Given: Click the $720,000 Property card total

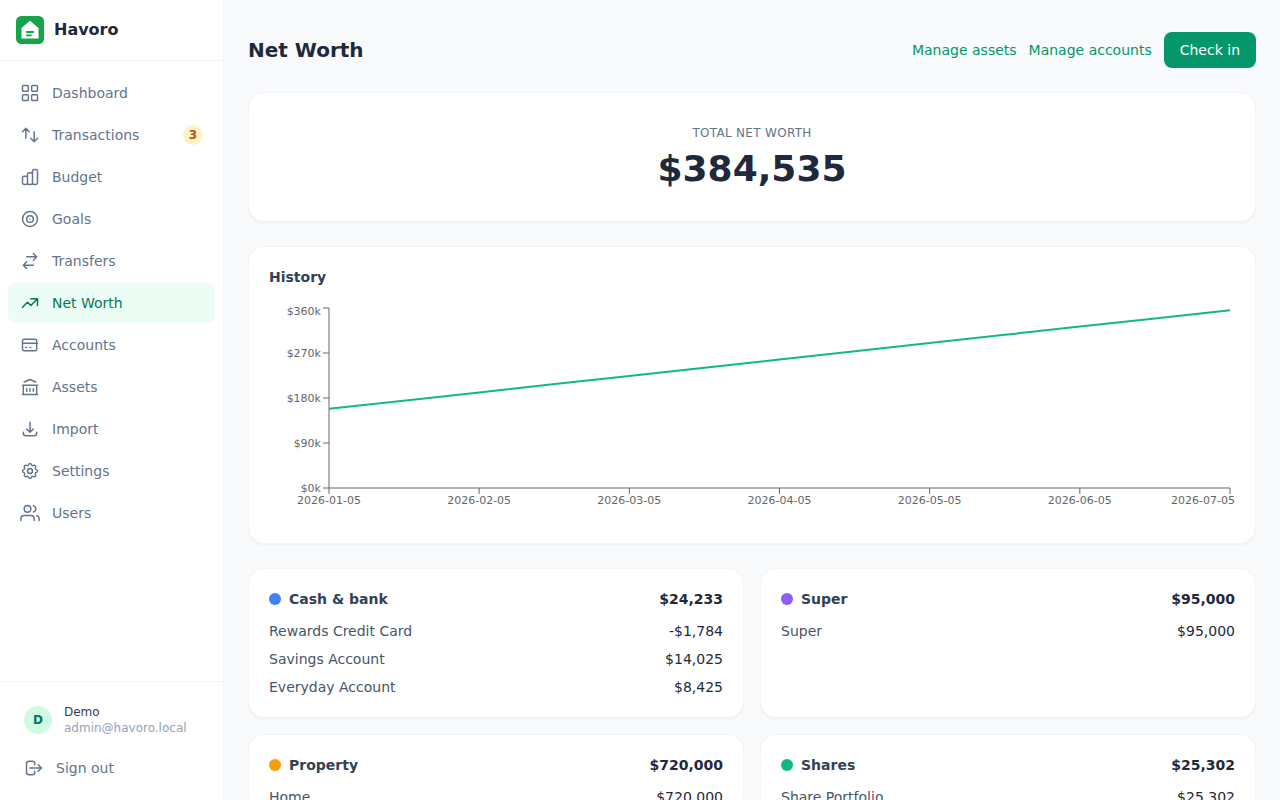Looking at the screenshot, I should pos(686,765).
